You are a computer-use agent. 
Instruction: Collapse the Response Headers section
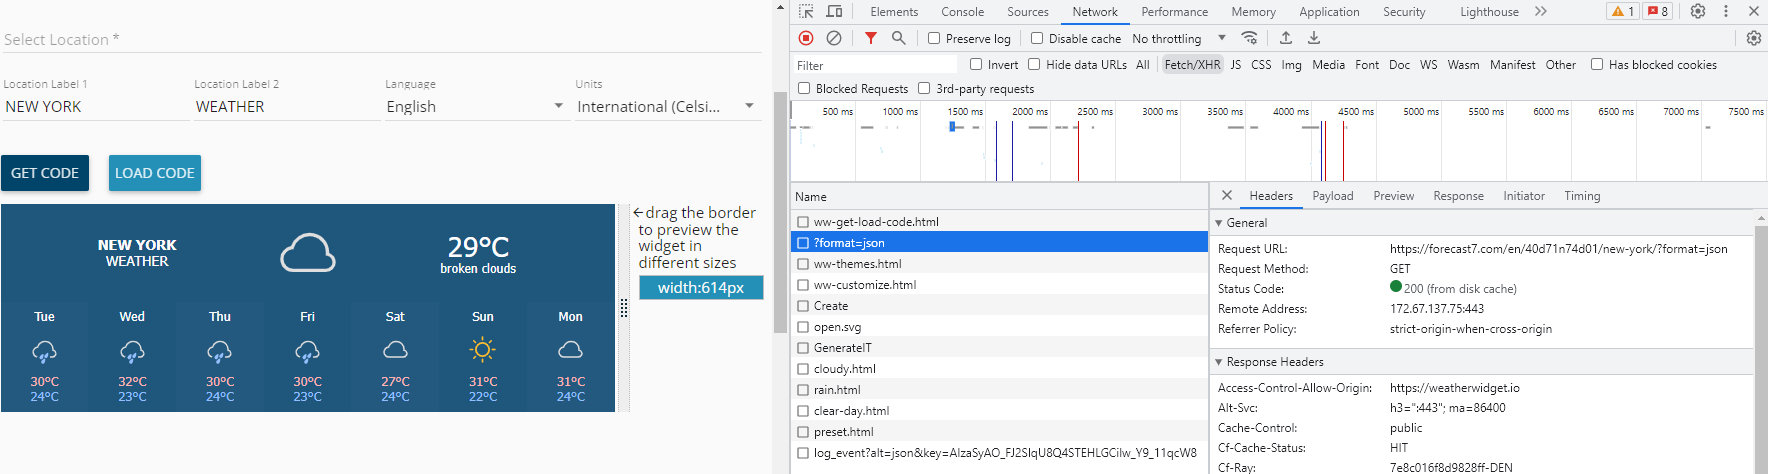coord(1219,362)
